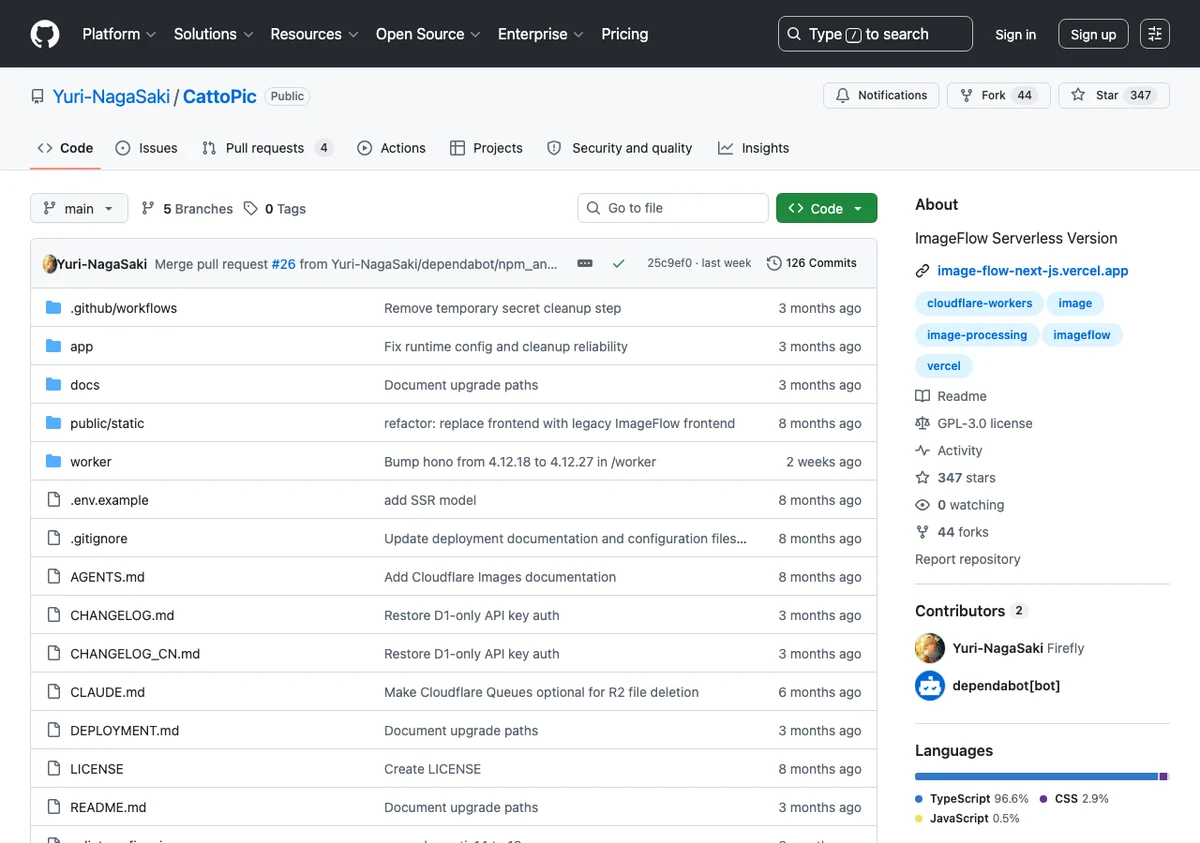Viewport: 1200px width, 843px height.
Task: Open the Pull requests tab
Action: click(267, 148)
